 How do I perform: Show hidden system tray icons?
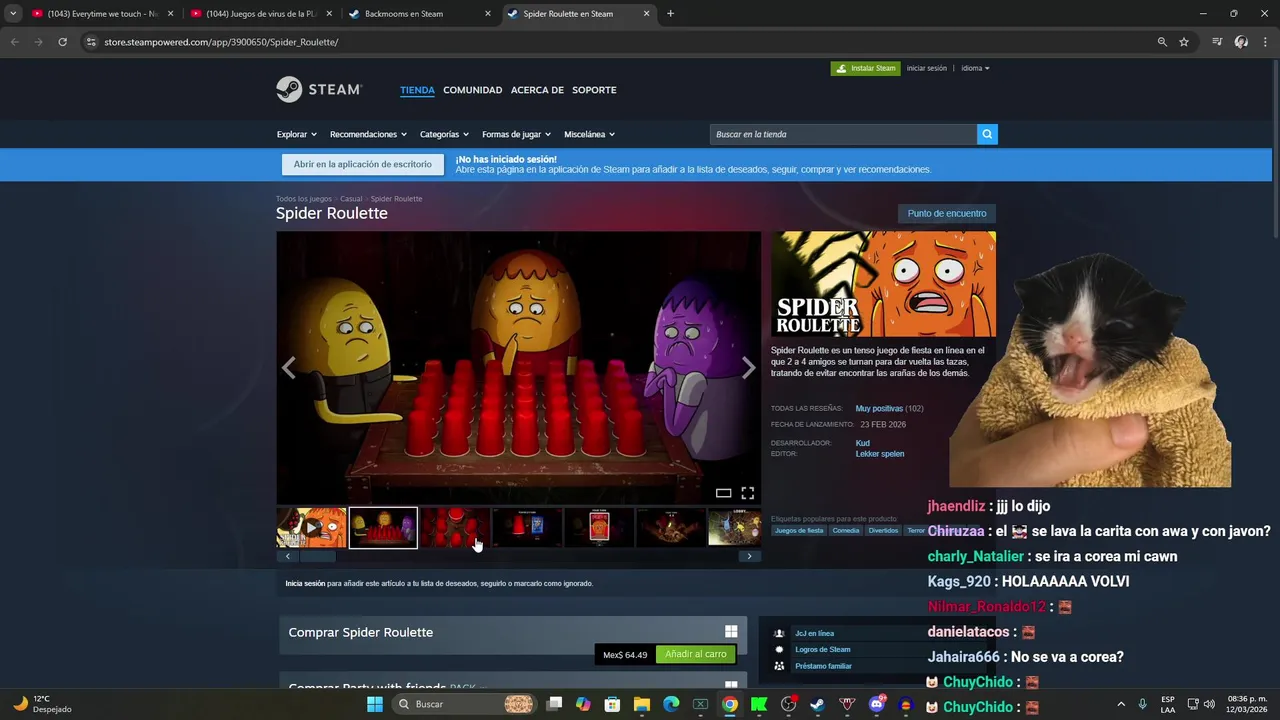[1120, 704]
